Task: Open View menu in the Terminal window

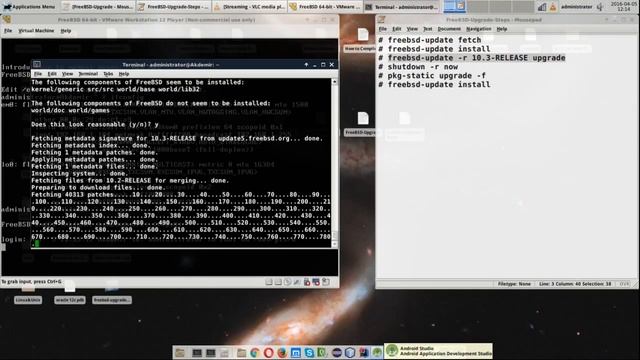Action: click(x=67, y=74)
